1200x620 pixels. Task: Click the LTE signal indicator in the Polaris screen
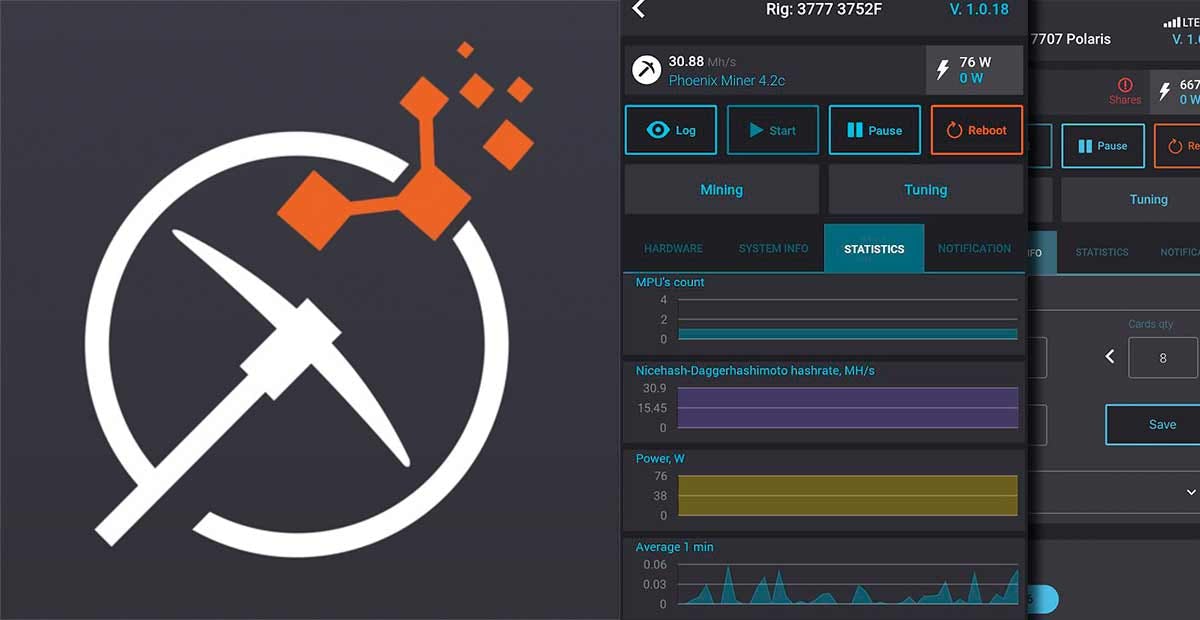1181,22
